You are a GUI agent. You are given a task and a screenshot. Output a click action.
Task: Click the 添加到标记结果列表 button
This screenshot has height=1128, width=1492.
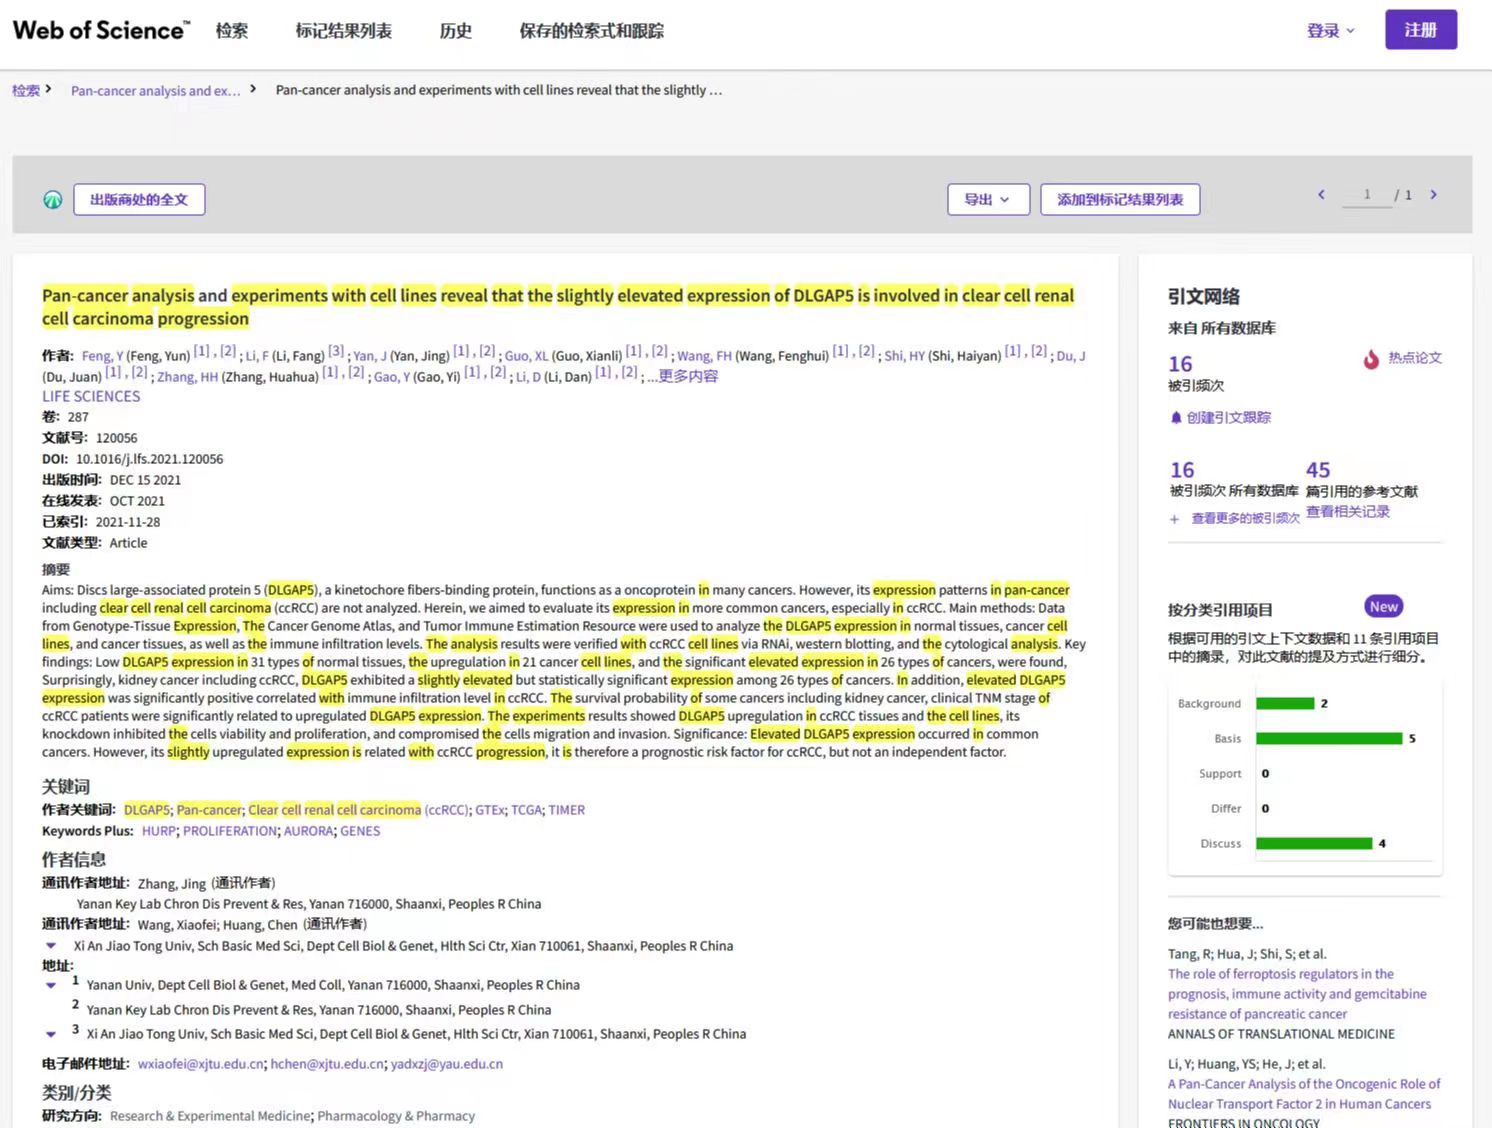click(1119, 200)
